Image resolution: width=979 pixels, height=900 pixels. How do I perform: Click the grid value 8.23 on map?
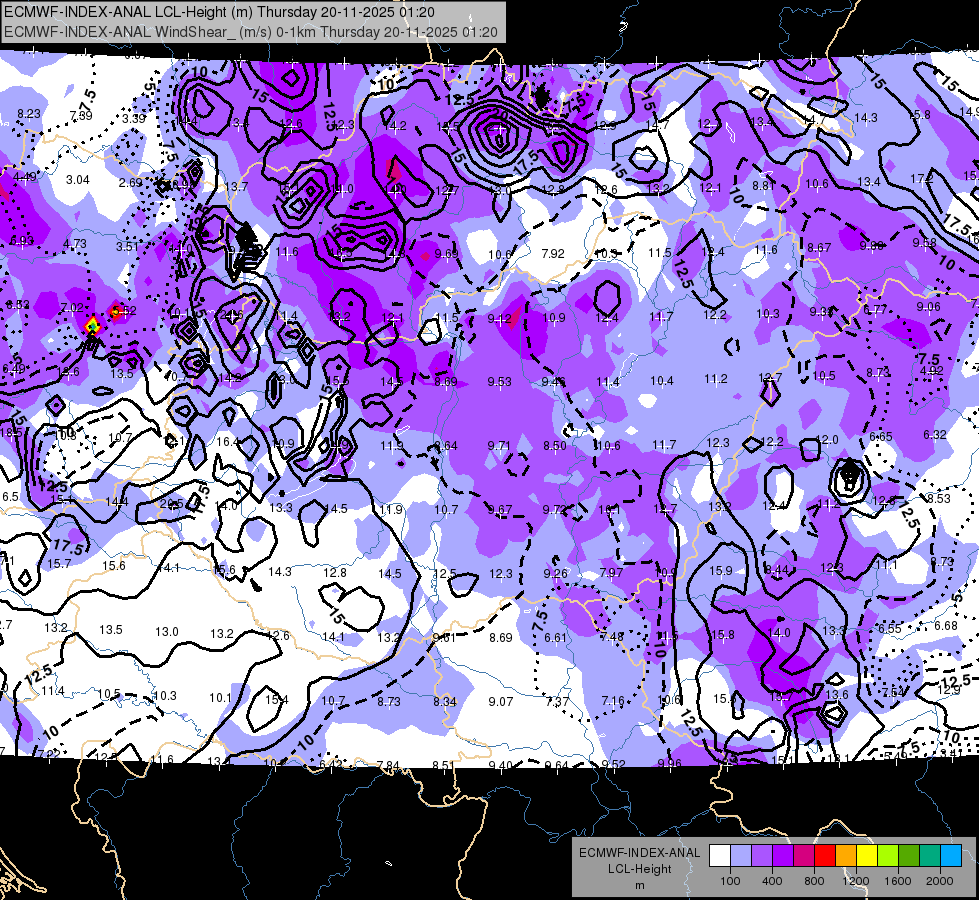click(x=29, y=114)
